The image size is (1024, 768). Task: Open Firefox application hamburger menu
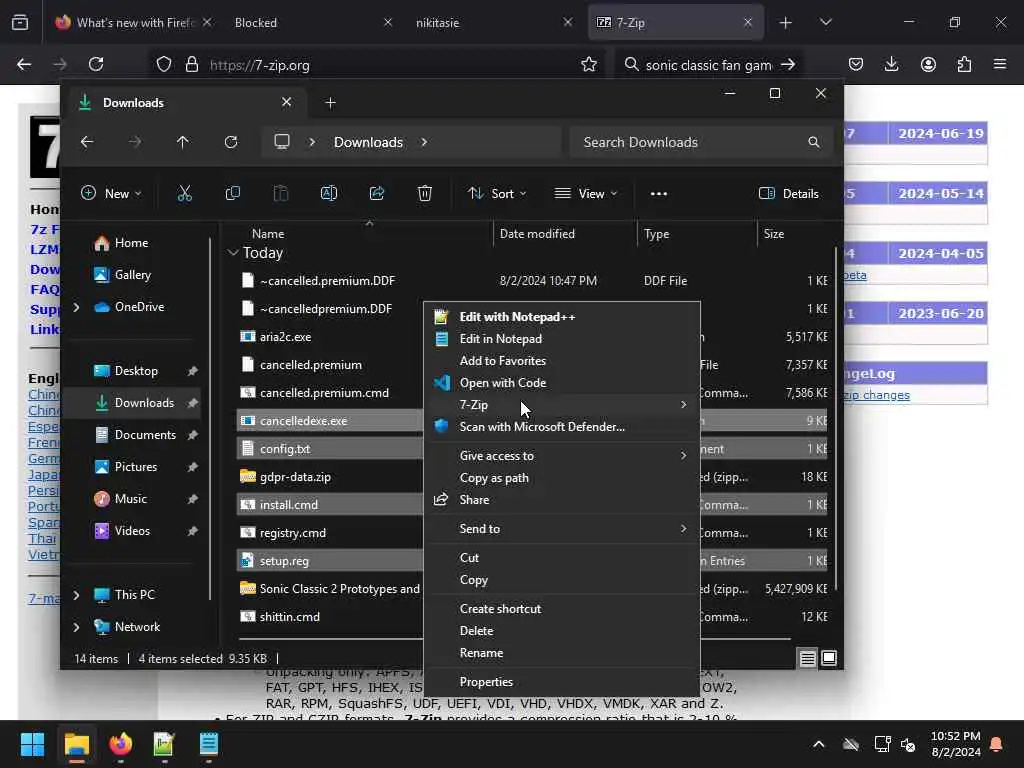pos(1000,64)
